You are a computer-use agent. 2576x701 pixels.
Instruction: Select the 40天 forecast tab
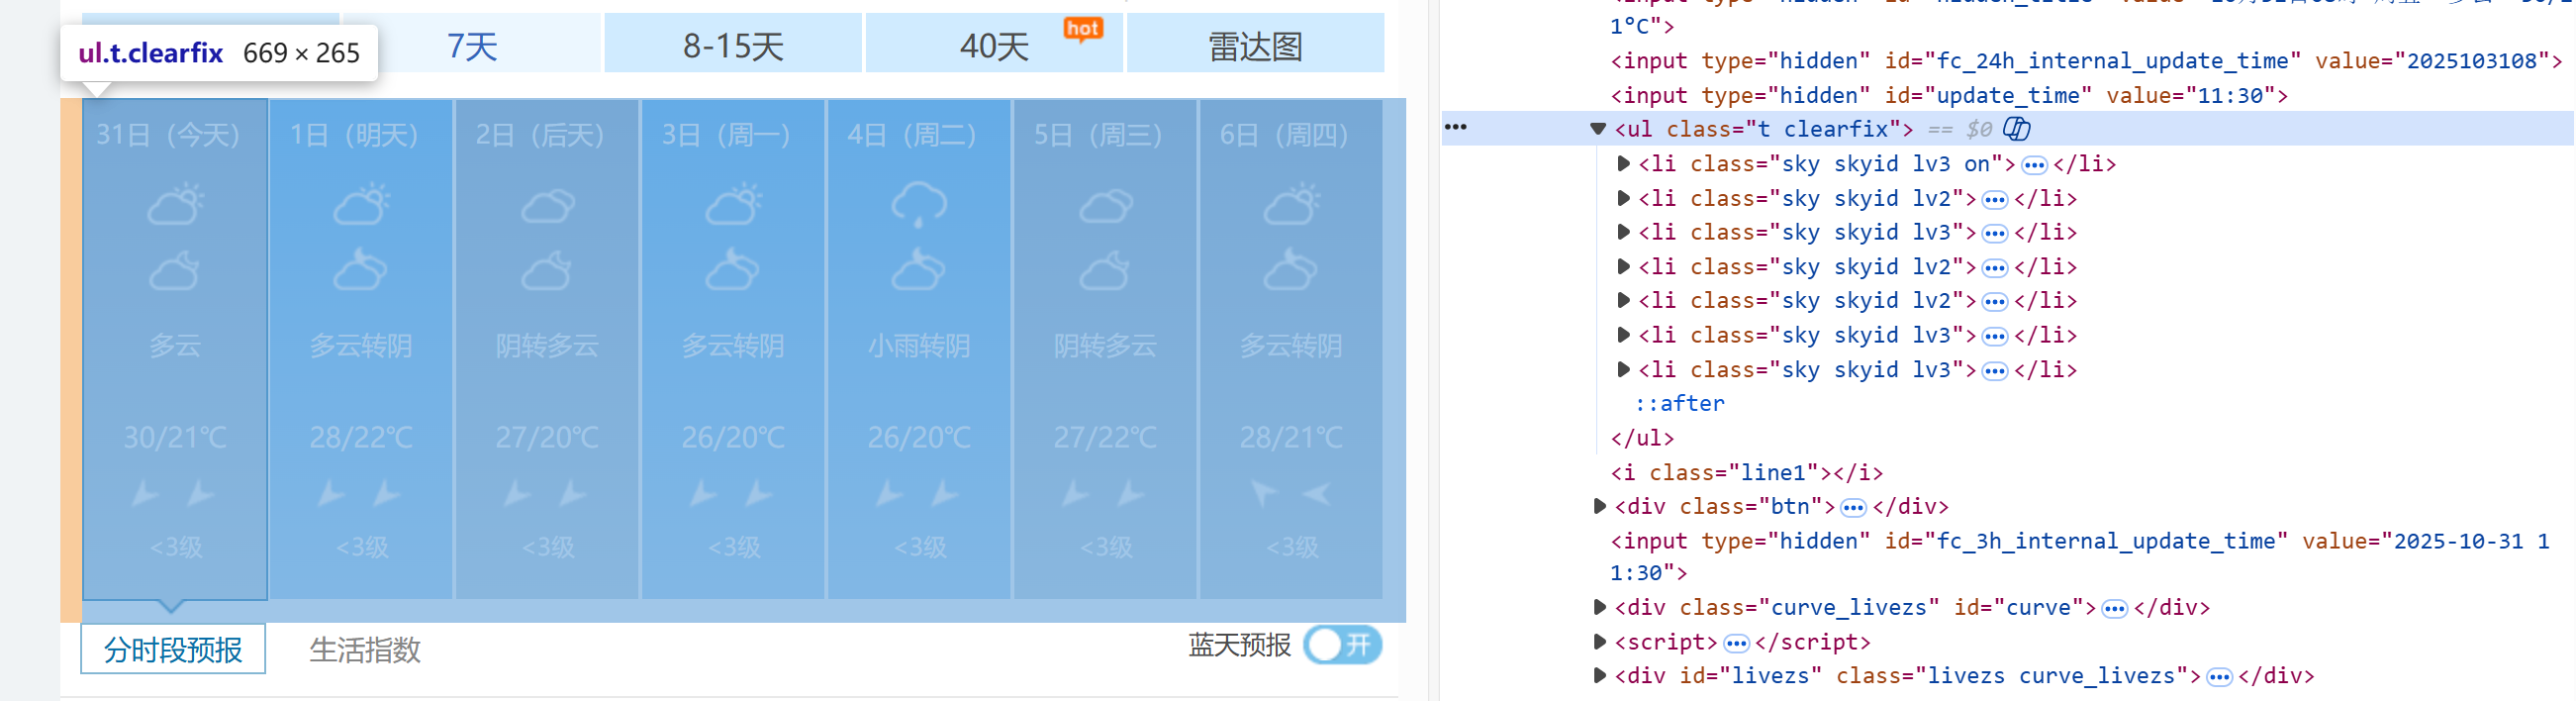994,46
